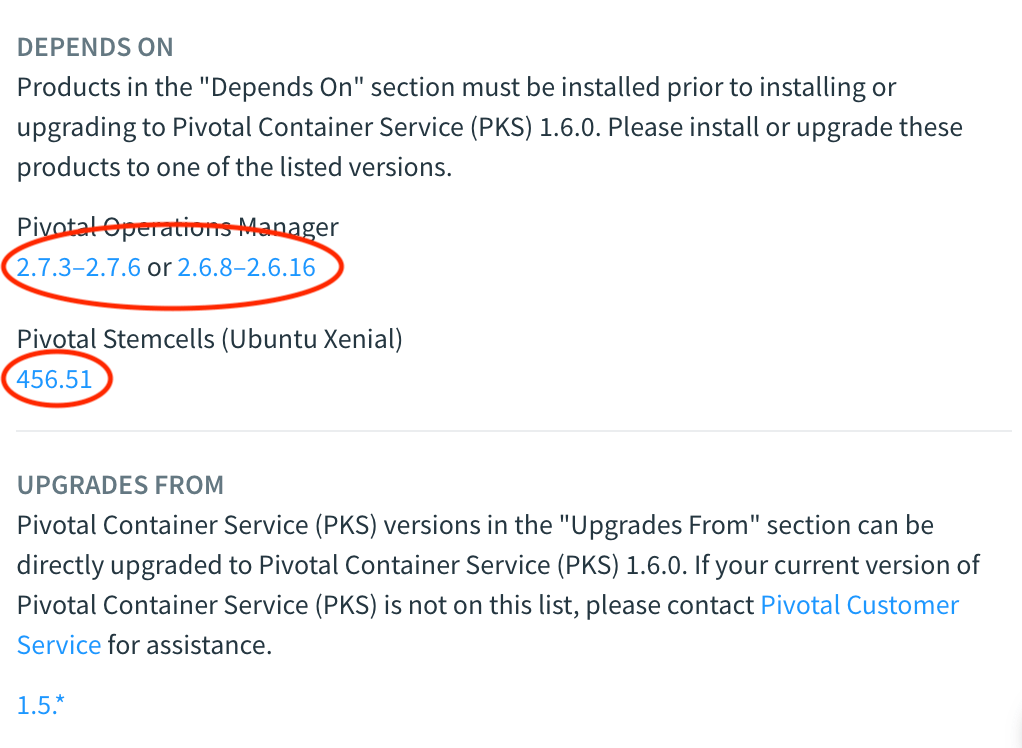
Task: Select the 1.5.* upgrade version link
Action: [x=41, y=705]
